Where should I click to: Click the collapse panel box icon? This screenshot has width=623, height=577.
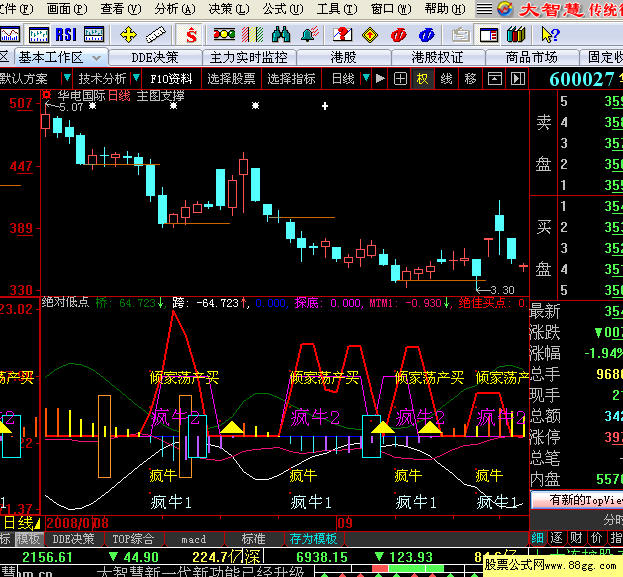494,79
